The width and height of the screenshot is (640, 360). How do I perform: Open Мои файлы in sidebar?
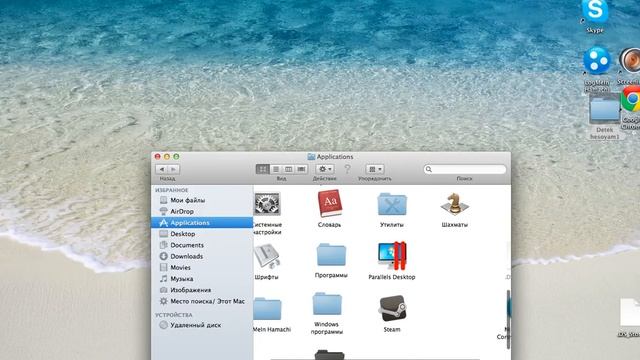[202, 200]
